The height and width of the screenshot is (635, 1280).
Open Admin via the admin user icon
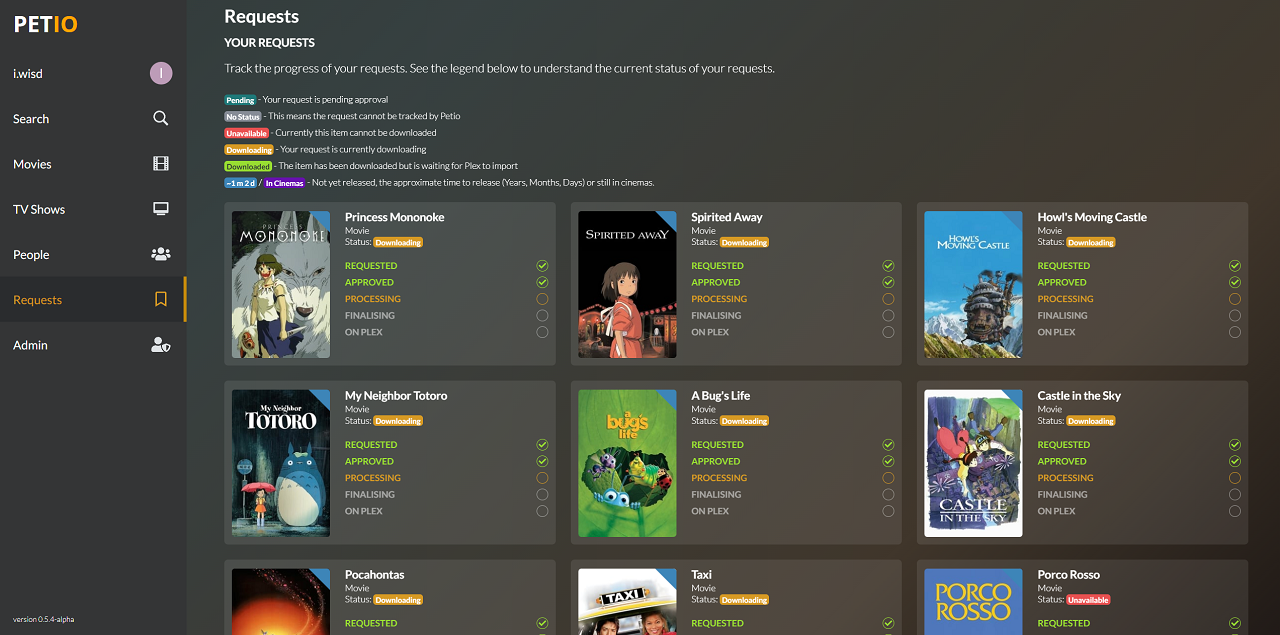click(160, 345)
